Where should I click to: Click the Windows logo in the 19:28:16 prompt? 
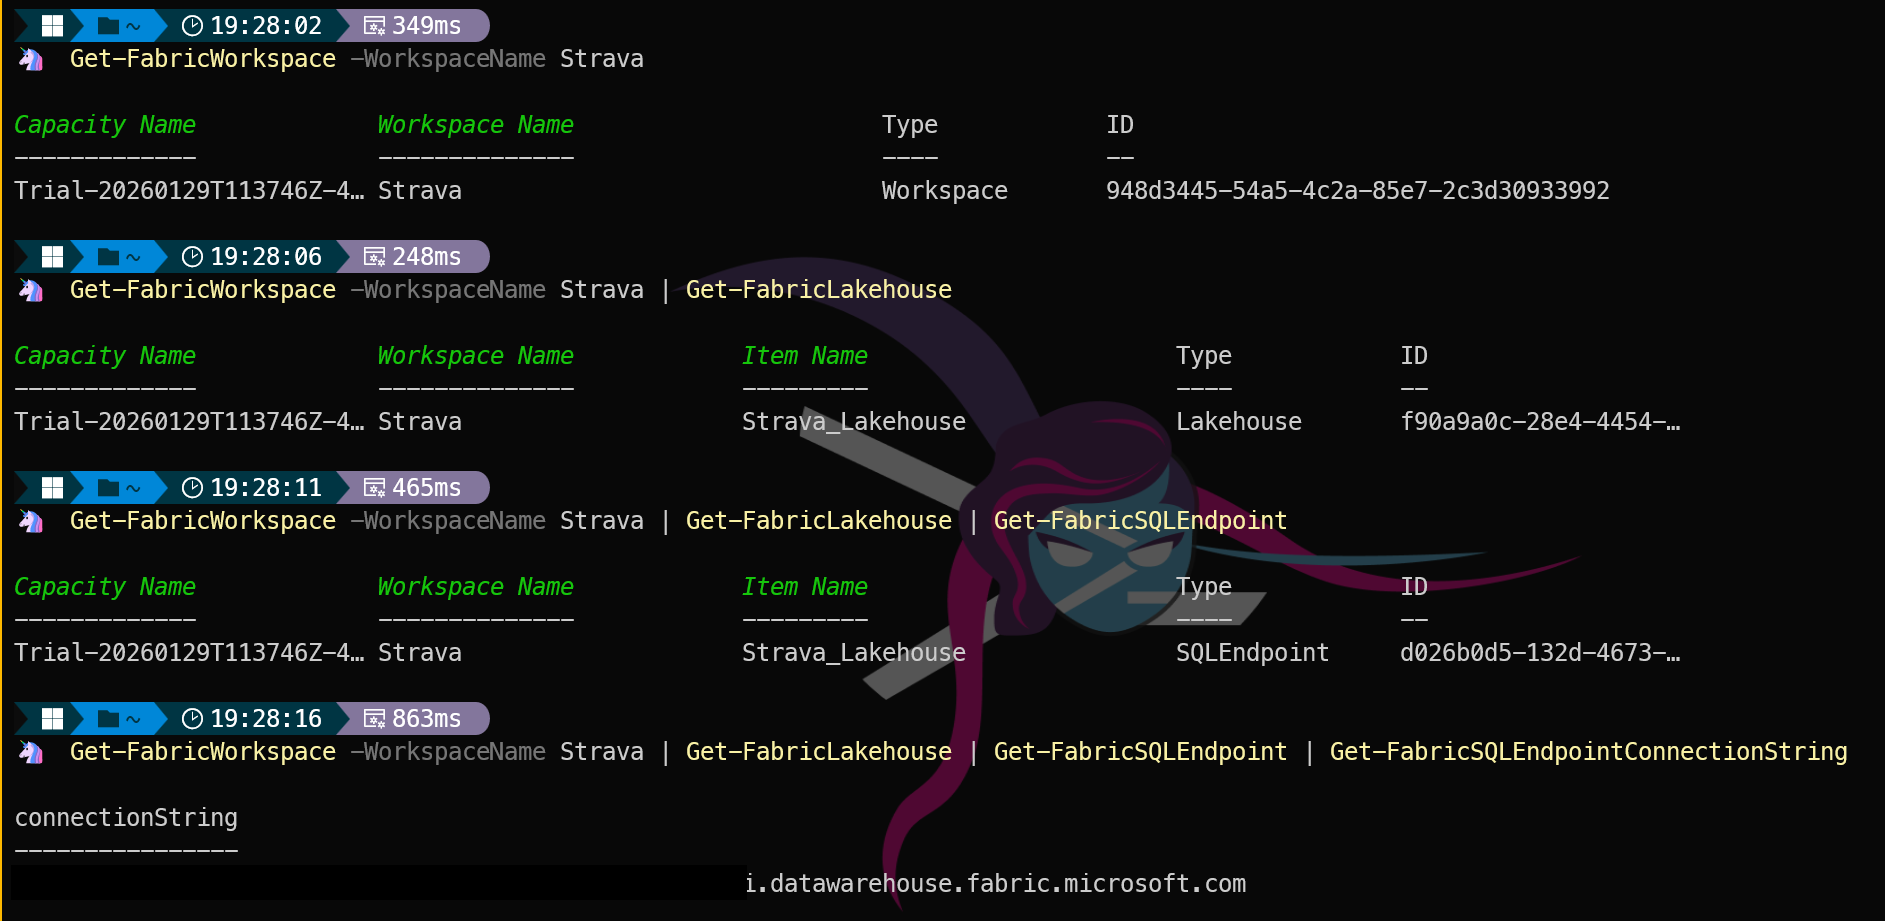pos(53,719)
